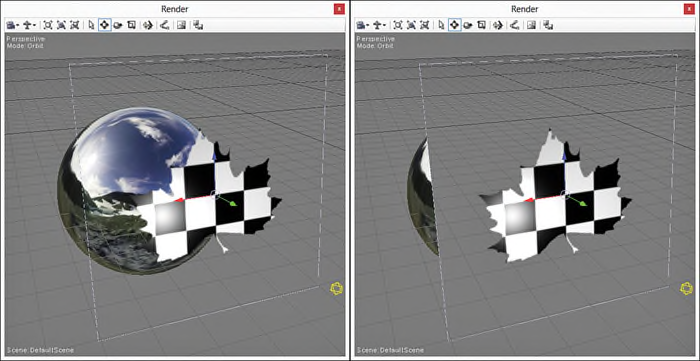
Task: Select rotate tool icon in left Render toolbar
Action: (117, 25)
